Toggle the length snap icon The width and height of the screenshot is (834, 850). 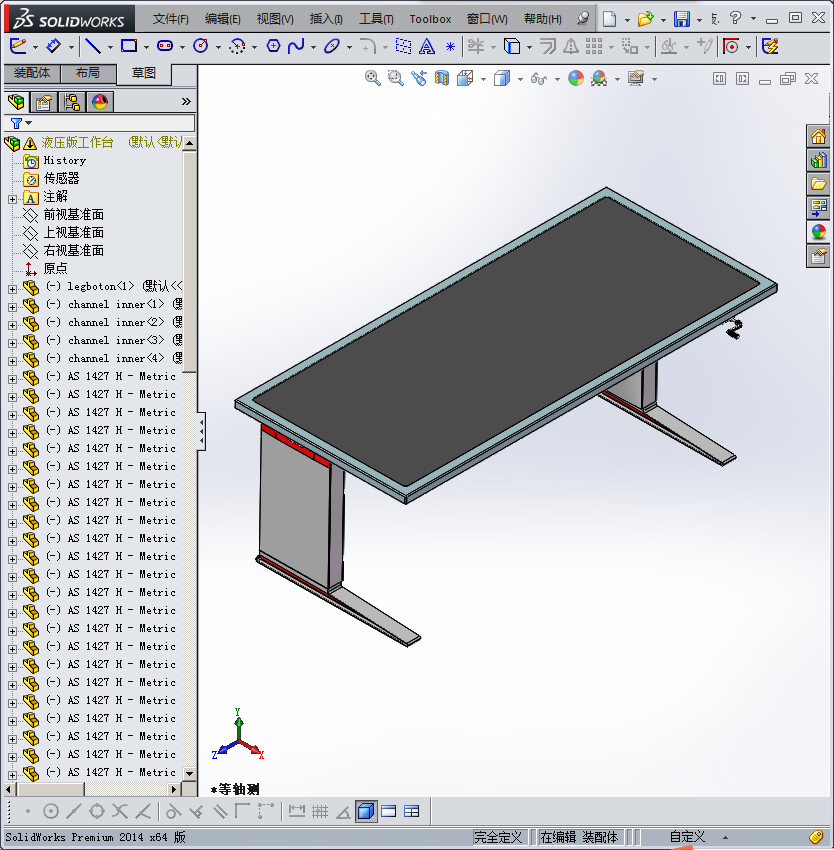(x=297, y=812)
